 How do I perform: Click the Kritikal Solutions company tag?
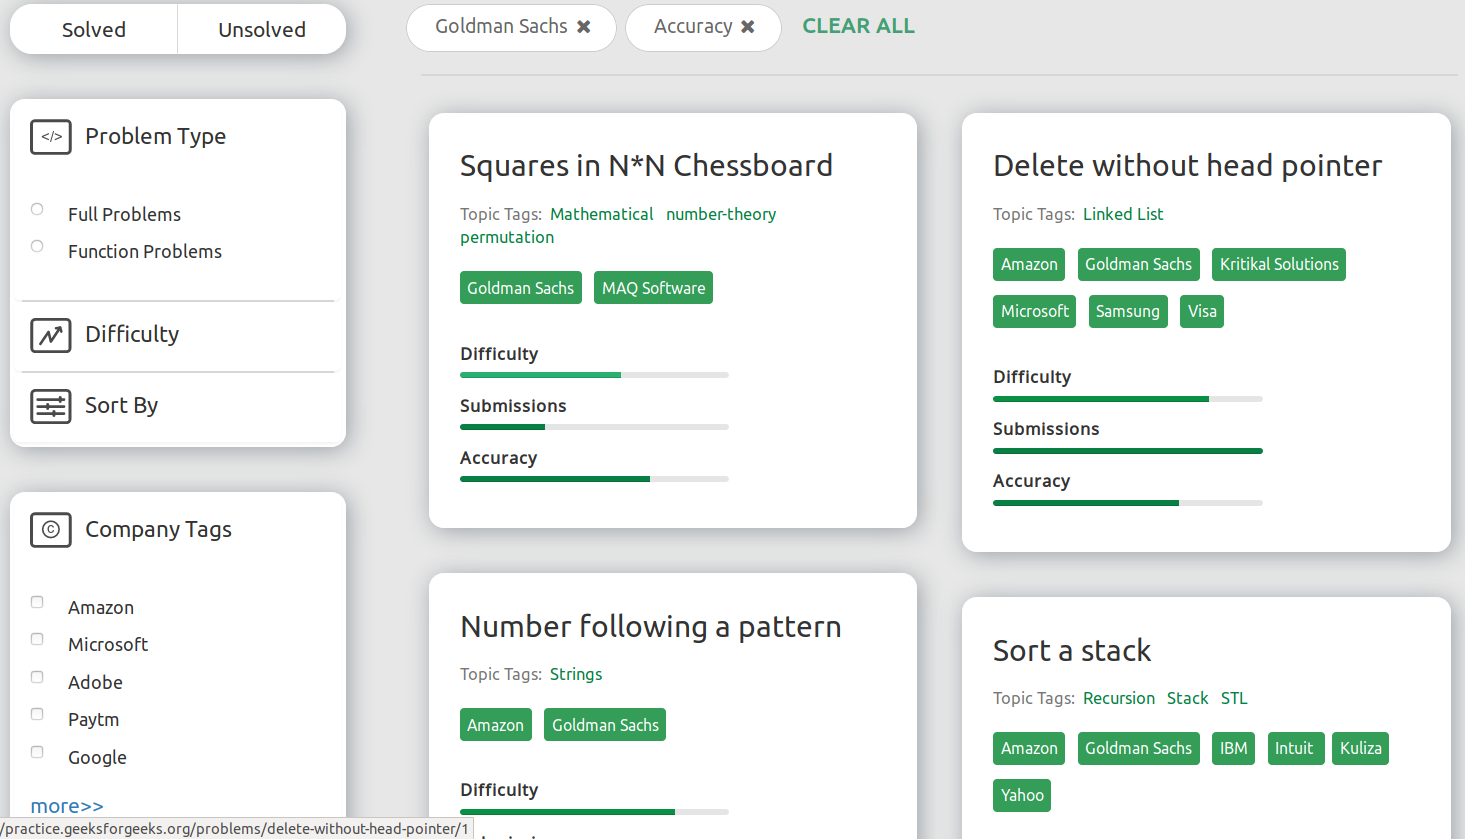(x=1279, y=264)
